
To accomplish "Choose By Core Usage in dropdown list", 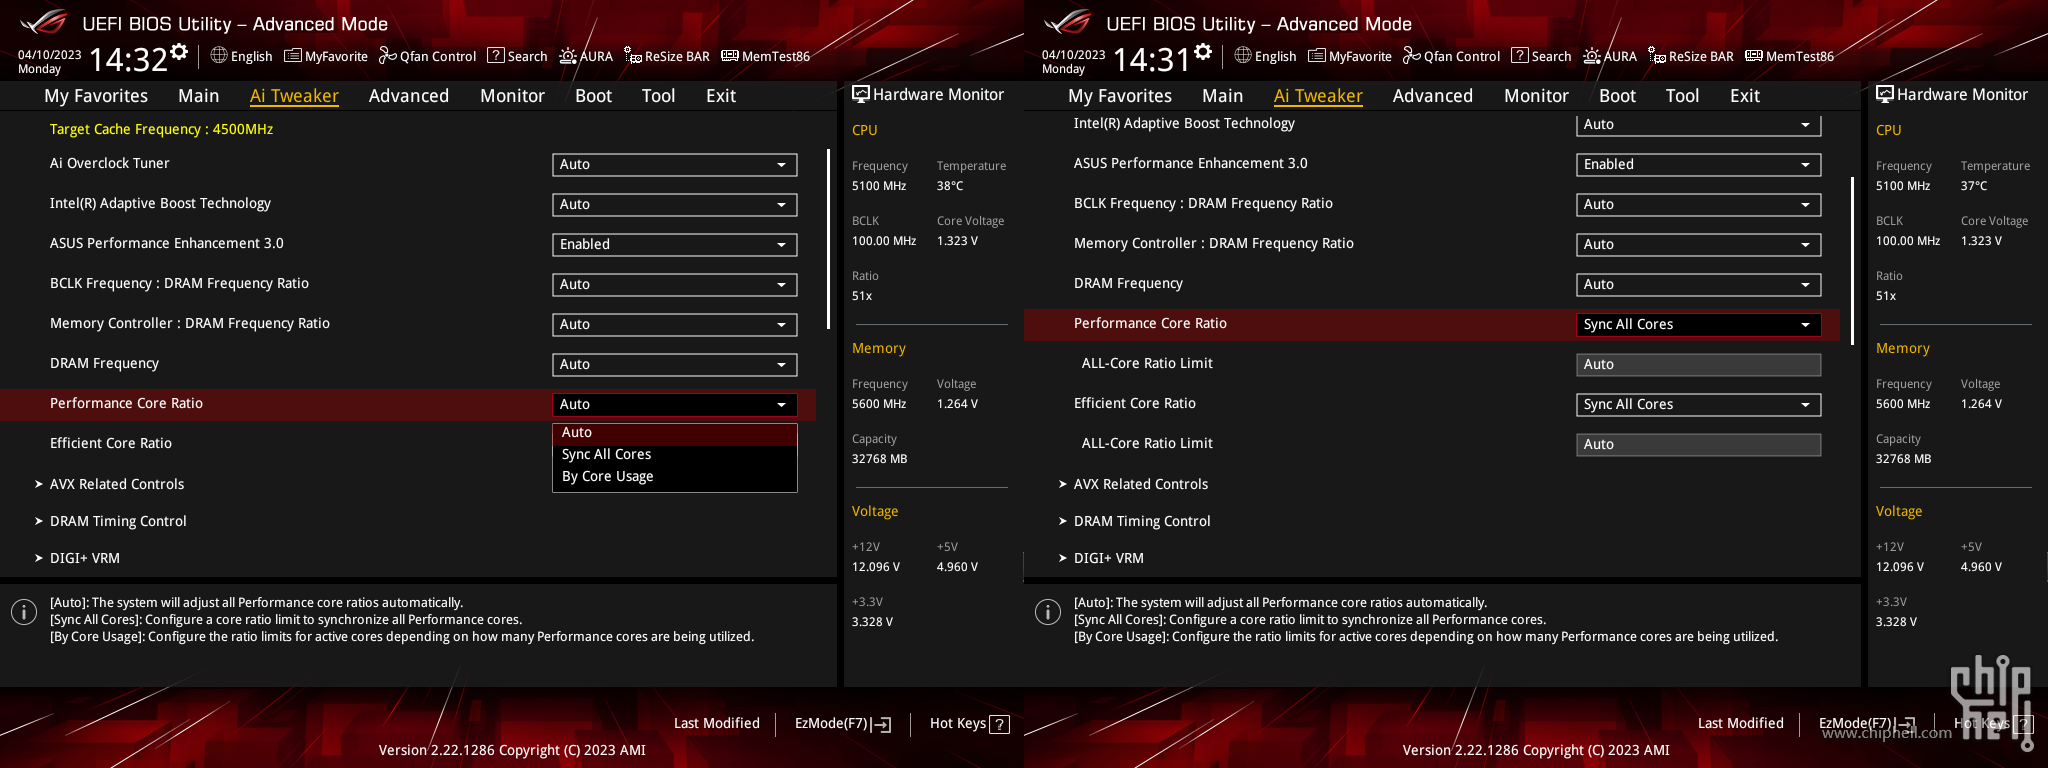I will click(x=675, y=477).
